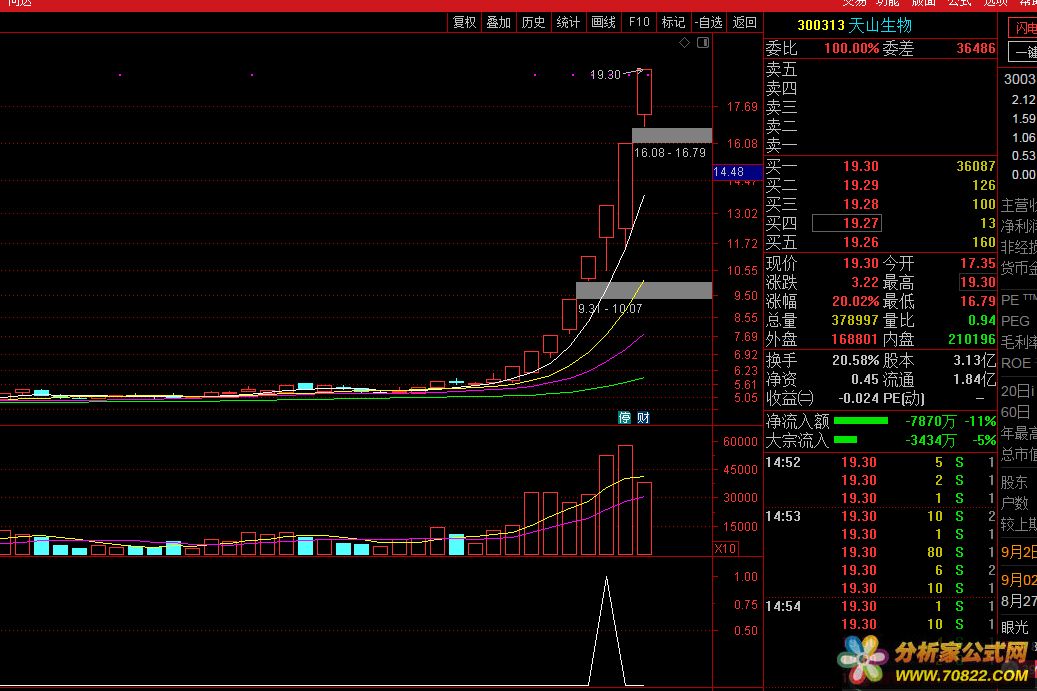Viewport: 1037px width, 691px height.
Task: Open 统计 in the chart toolbar
Action: click(568, 22)
